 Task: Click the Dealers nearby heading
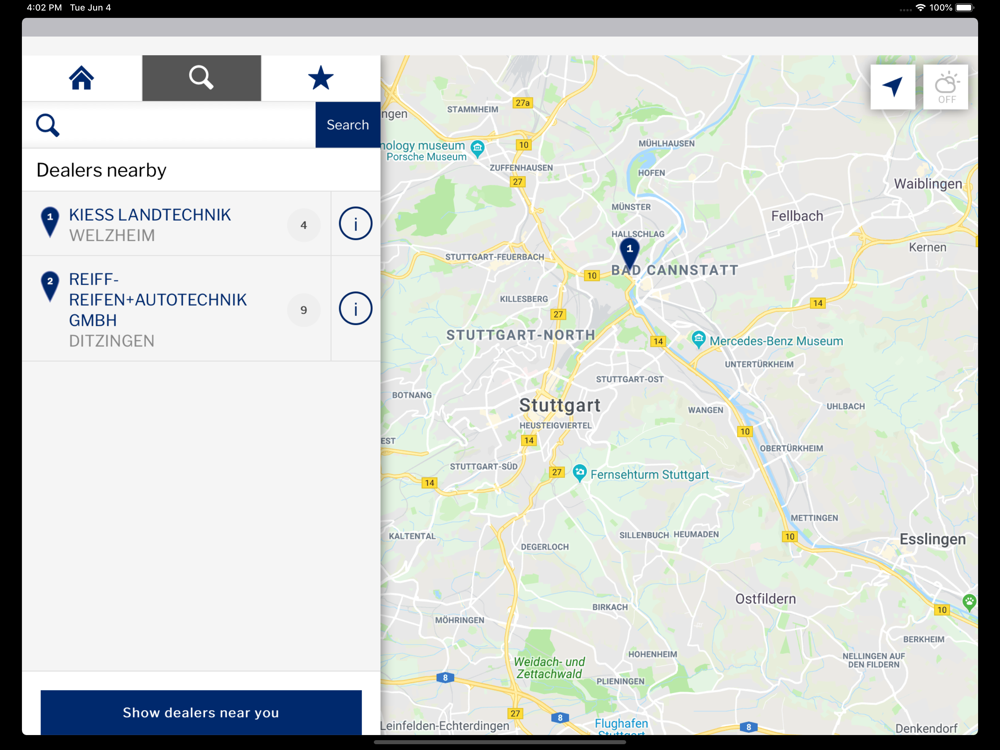[101, 170]
